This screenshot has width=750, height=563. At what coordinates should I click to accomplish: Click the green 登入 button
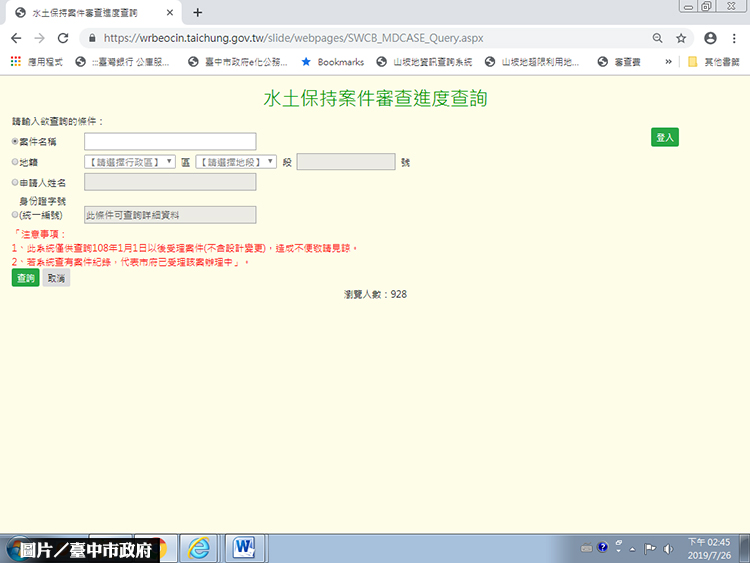(664, 137)
